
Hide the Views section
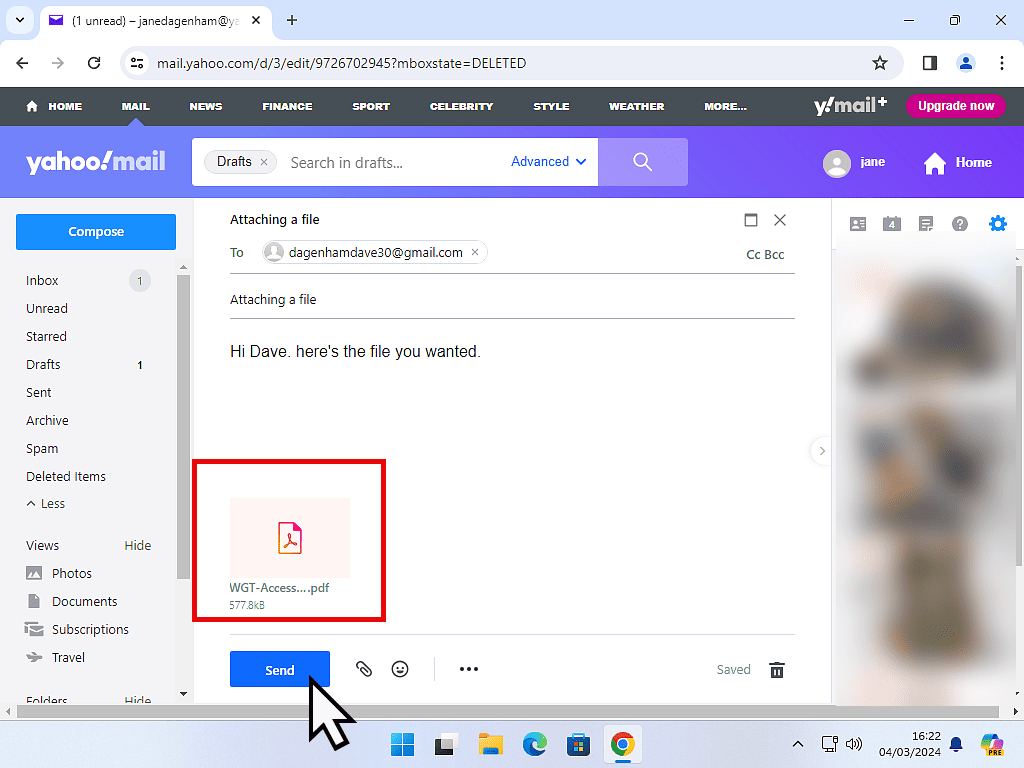[x=138, y=545]
